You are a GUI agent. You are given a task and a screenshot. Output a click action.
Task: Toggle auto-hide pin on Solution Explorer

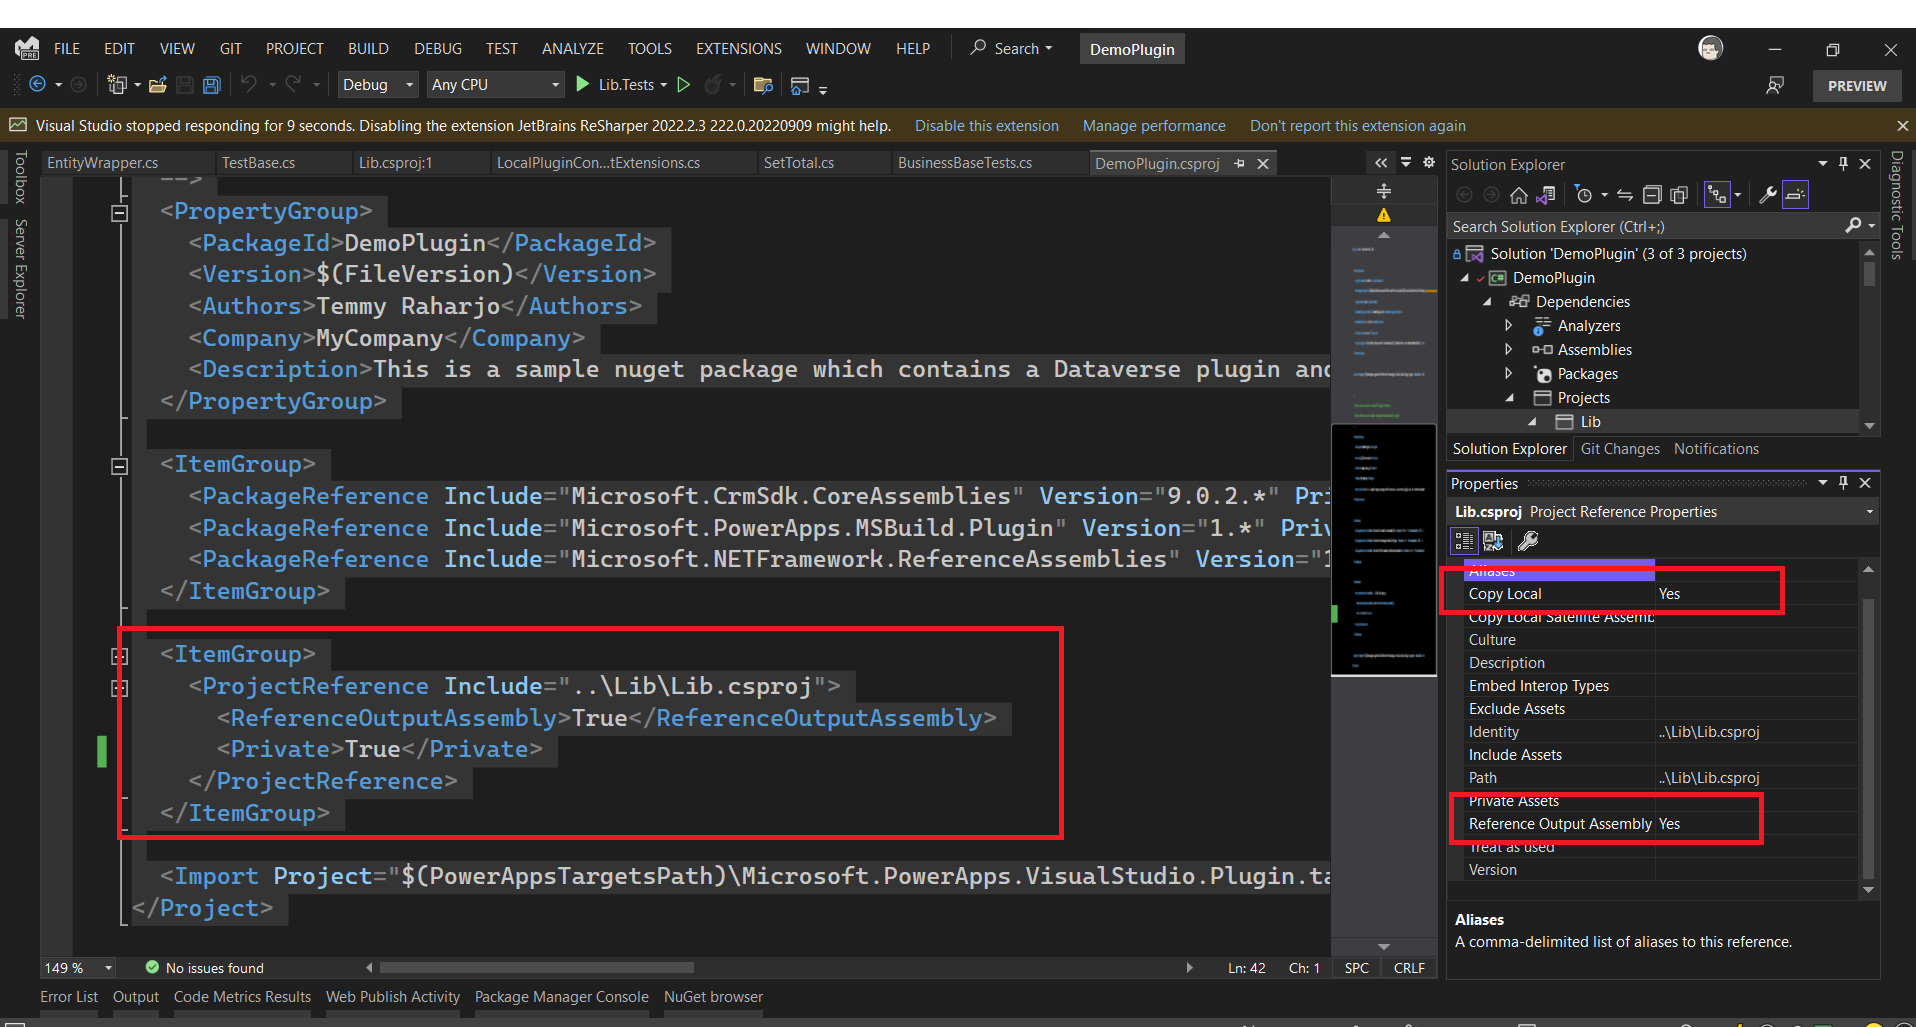point(1843,163)
